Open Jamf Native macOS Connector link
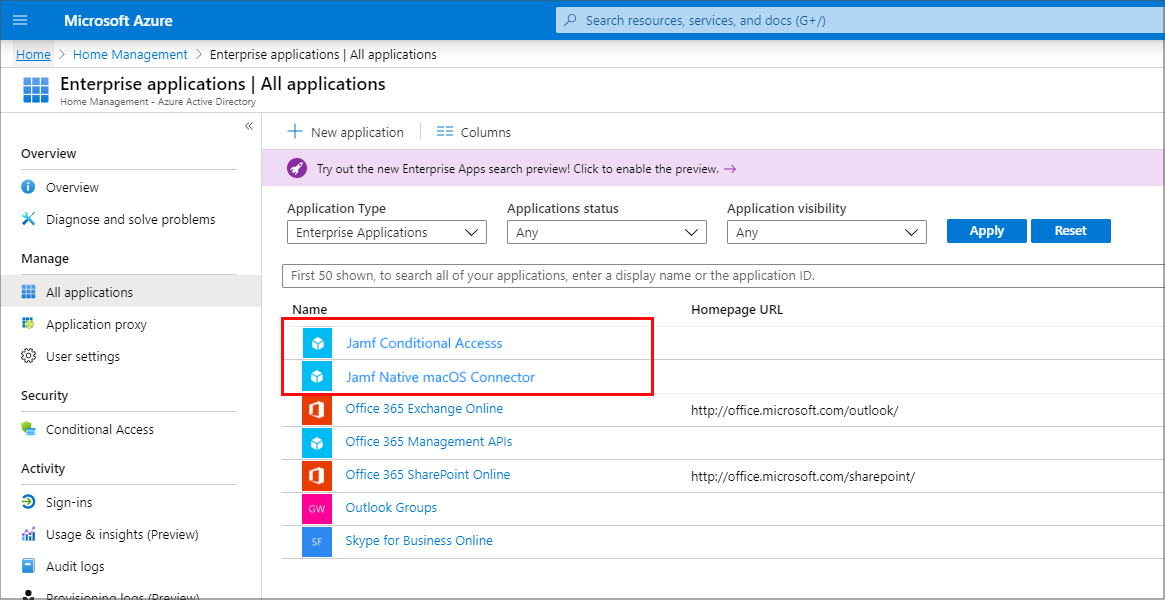Screen dimensions: 1165x600 (441, 377)
